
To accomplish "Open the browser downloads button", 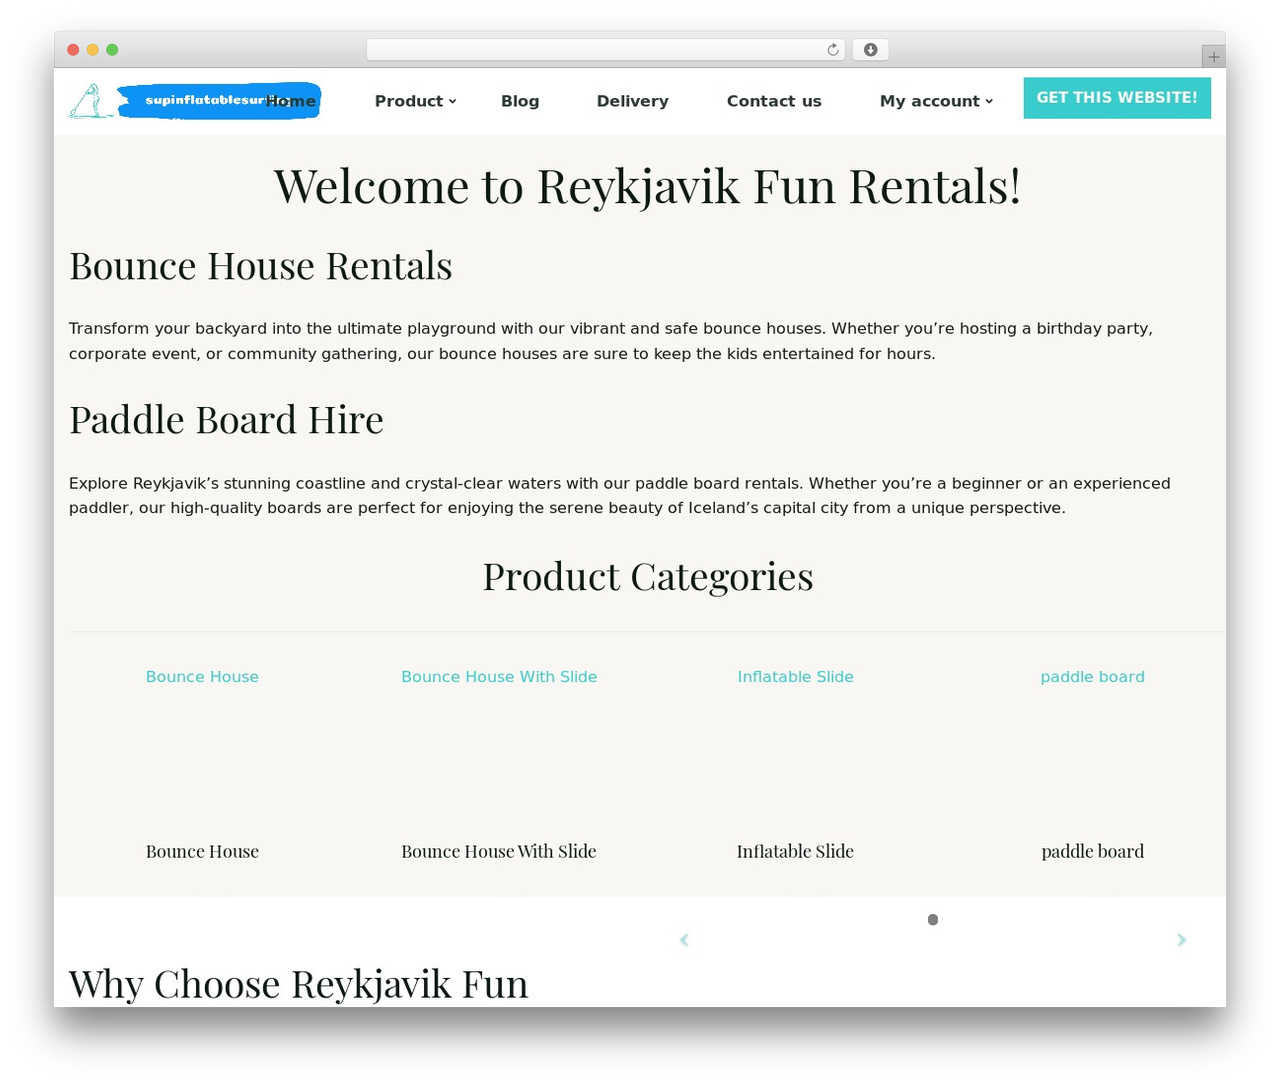I will click(870, 50).
